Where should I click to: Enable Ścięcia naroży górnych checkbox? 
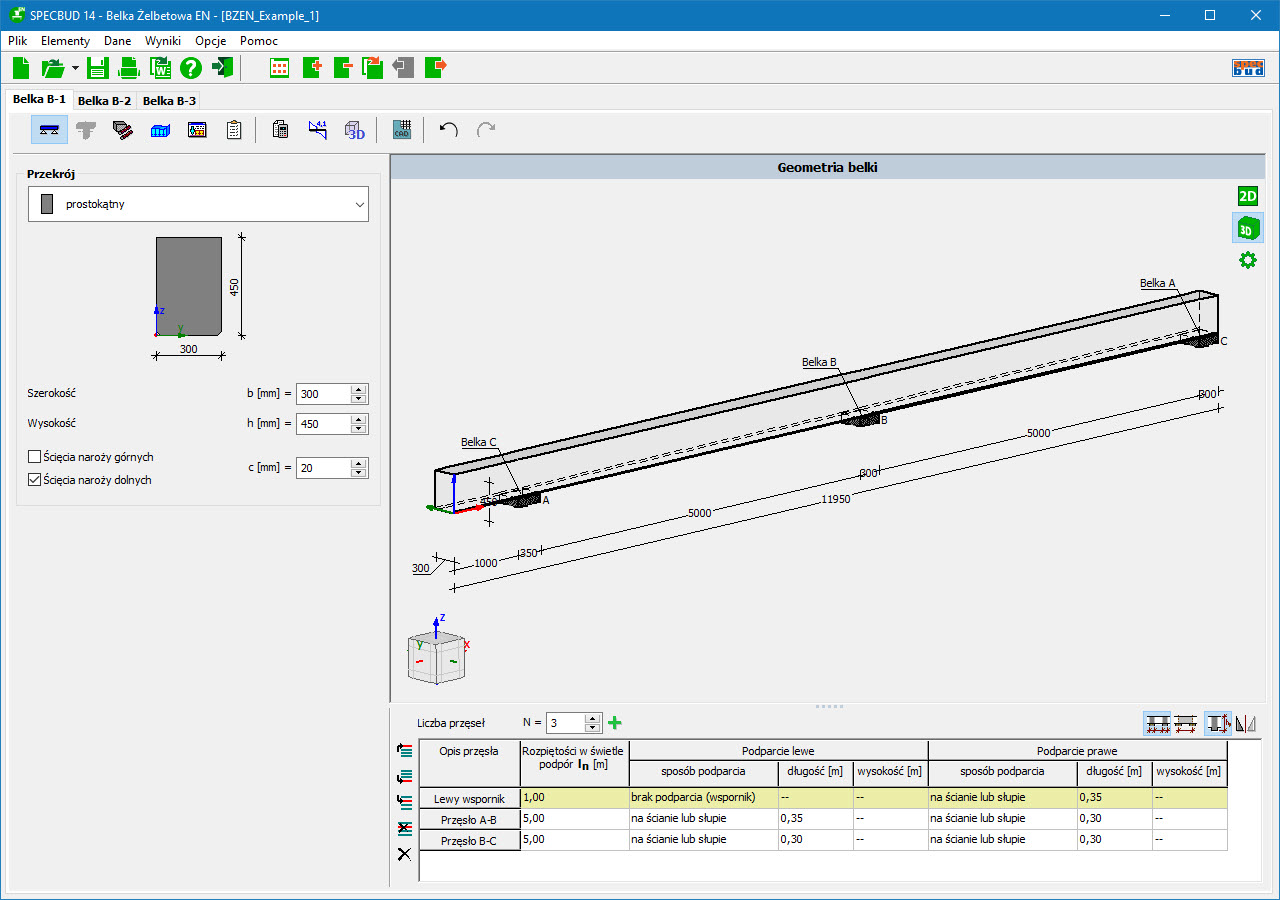35,457
